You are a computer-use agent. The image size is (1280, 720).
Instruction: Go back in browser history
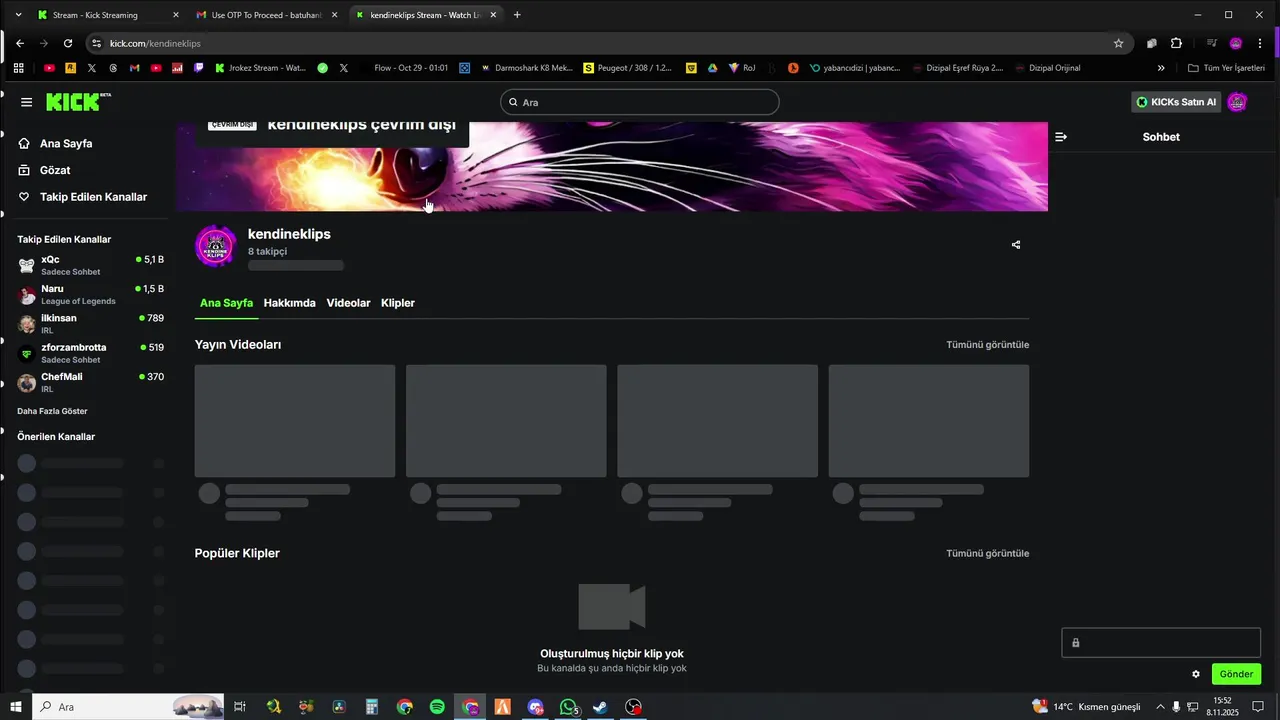click(x=20, y=43)
